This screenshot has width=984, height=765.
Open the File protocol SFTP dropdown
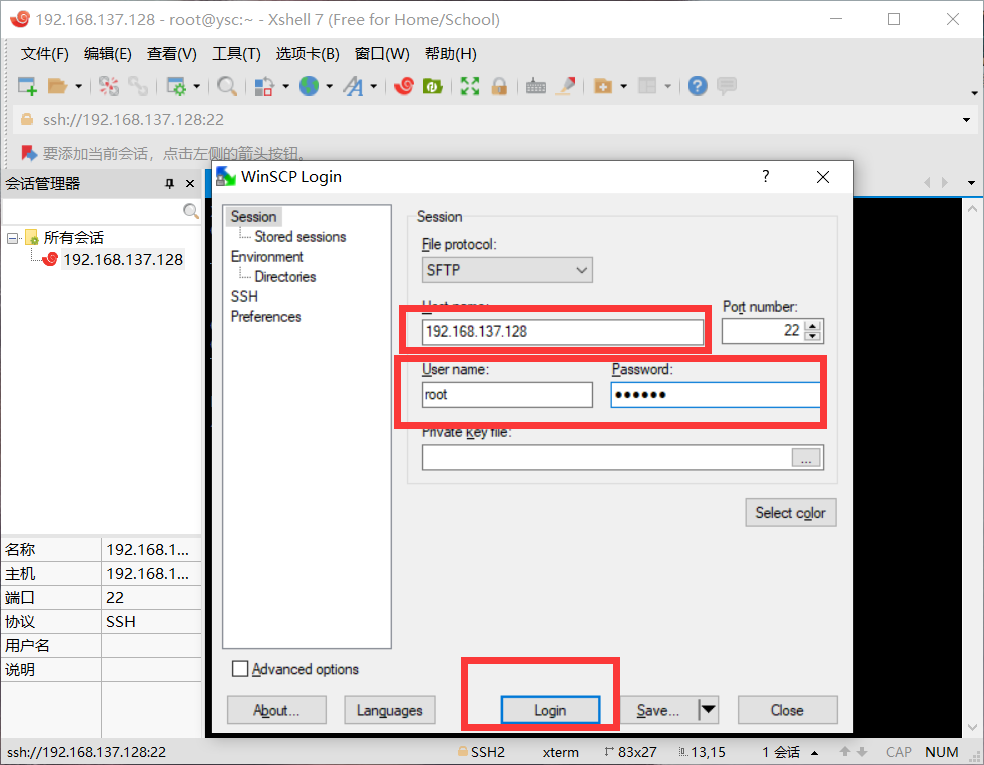click(x=507, y=270)
